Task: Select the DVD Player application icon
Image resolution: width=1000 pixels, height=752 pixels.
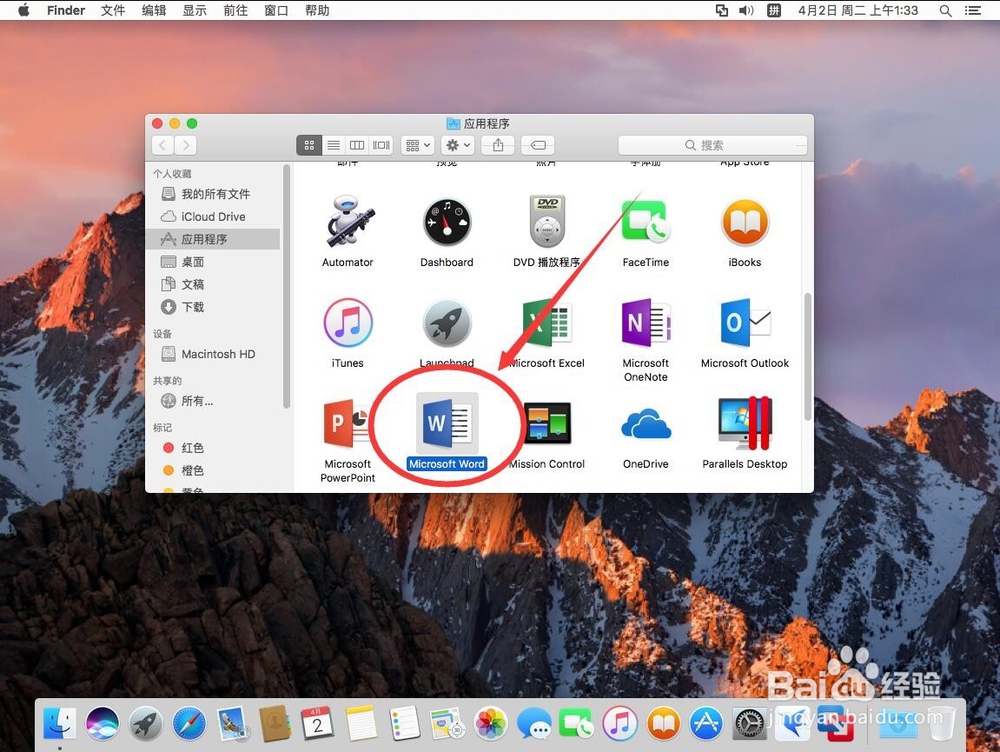Action: (x=547, y=221)
